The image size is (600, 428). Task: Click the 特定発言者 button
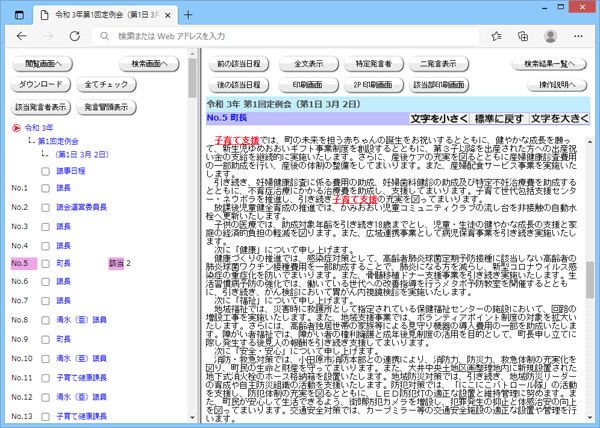point(373,64)
